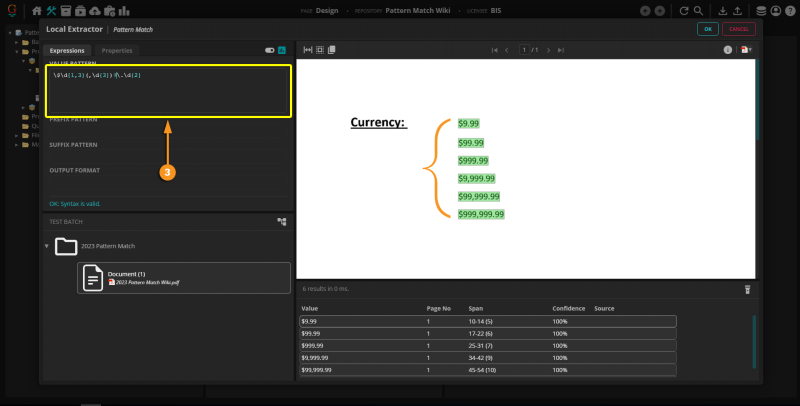
Task: Click the Confidence column header
Action: point(568,309)
